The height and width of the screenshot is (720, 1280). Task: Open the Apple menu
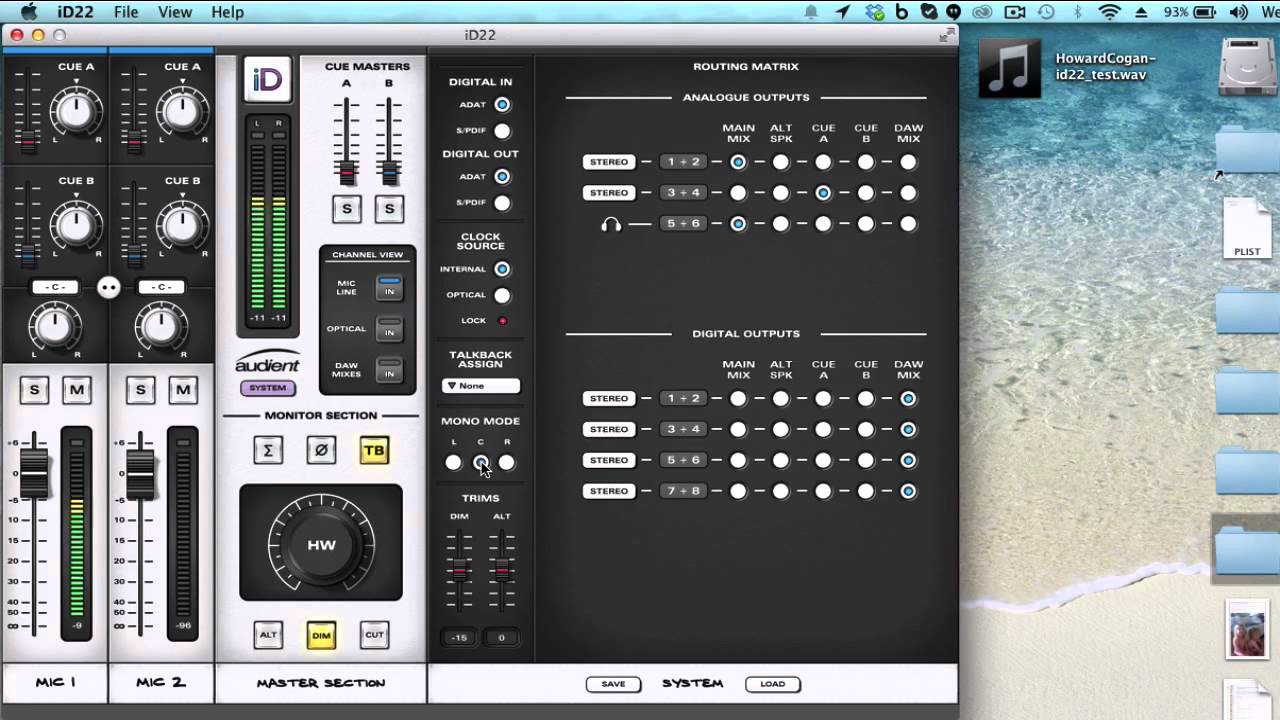(x=29, y=12)
